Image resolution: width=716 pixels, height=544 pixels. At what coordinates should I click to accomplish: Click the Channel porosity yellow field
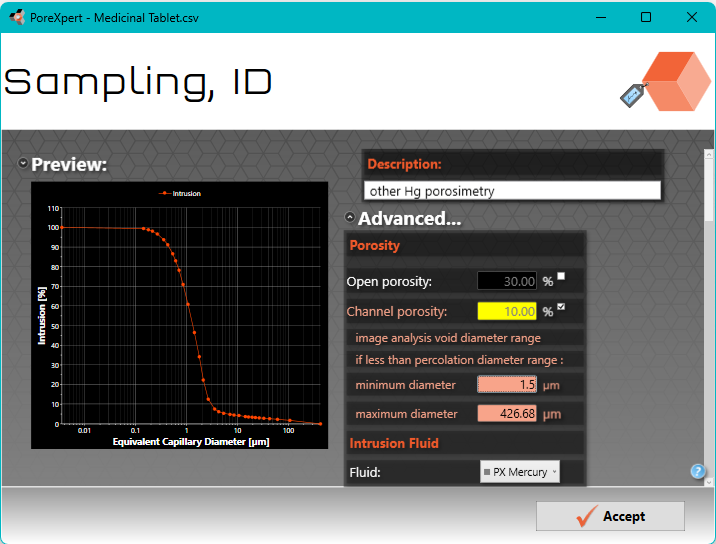click(507, 311)
